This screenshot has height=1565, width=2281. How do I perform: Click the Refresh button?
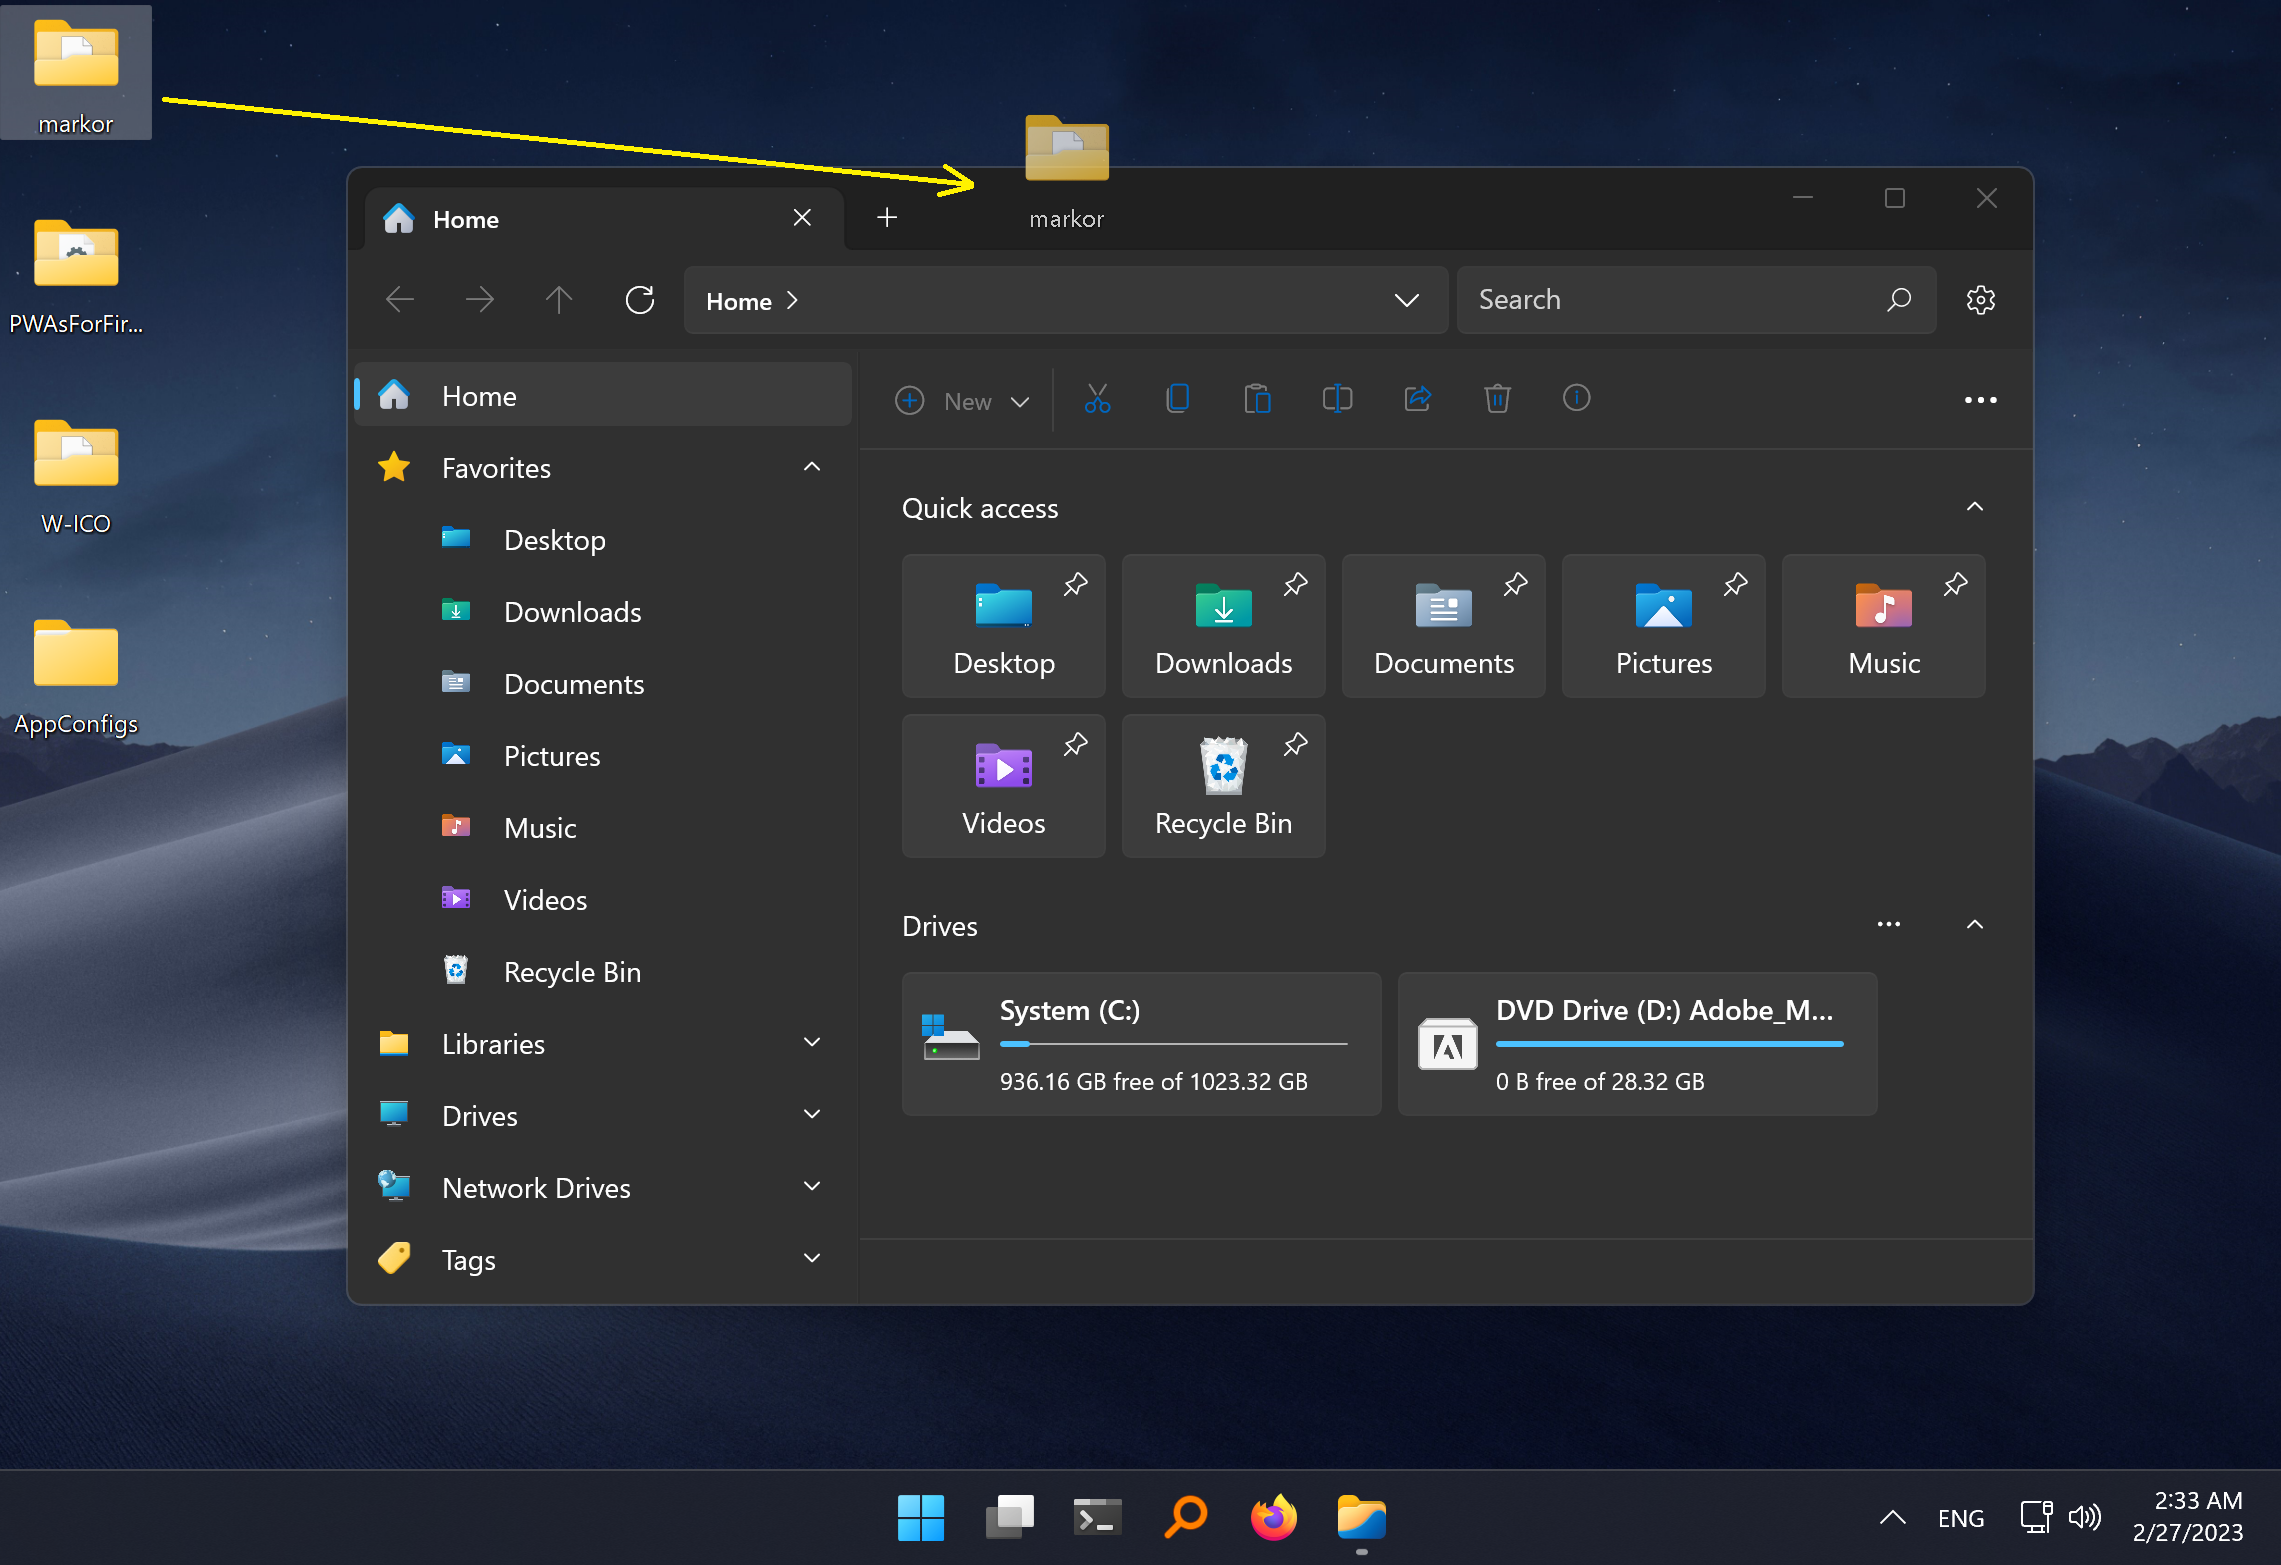[x=640, y=299]
